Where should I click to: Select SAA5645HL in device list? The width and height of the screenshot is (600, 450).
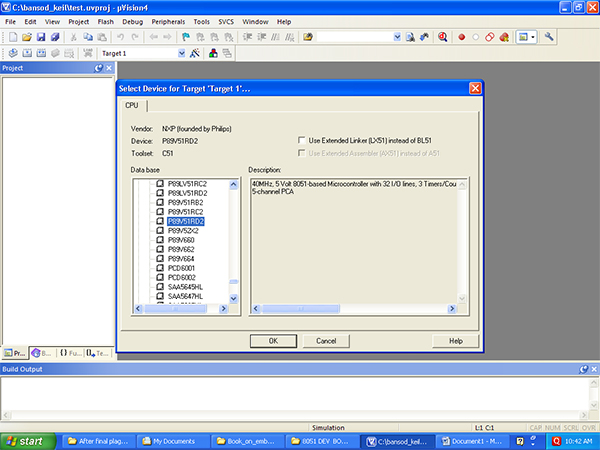[x=185, y=287]
